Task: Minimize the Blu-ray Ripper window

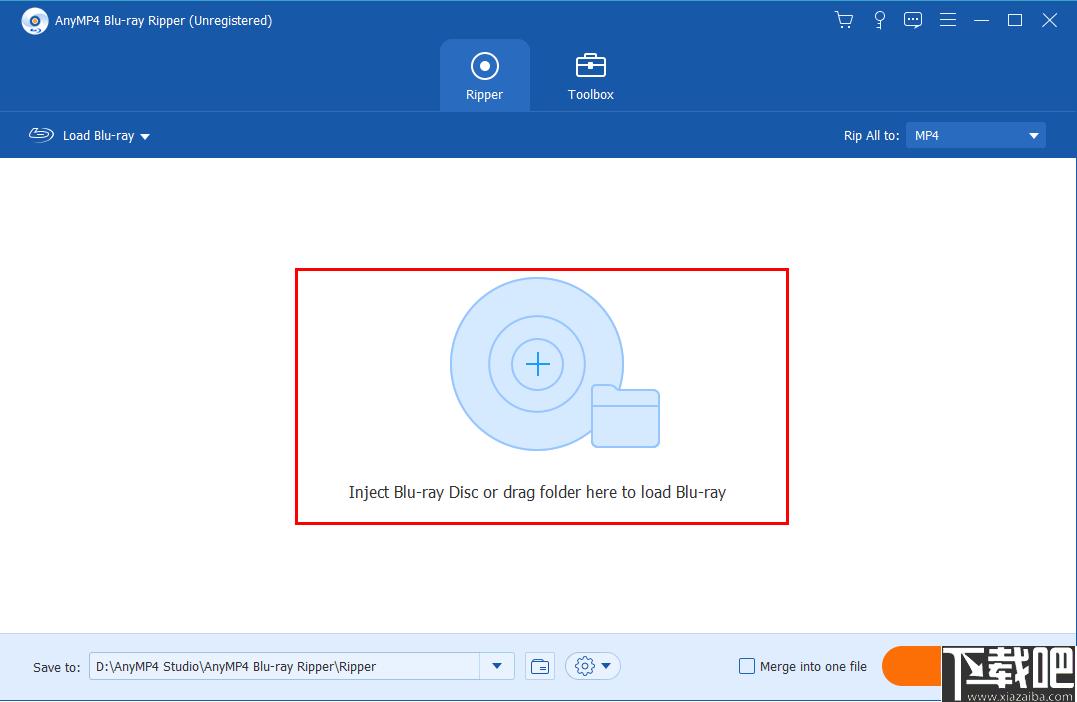Action: click(981, 20)
